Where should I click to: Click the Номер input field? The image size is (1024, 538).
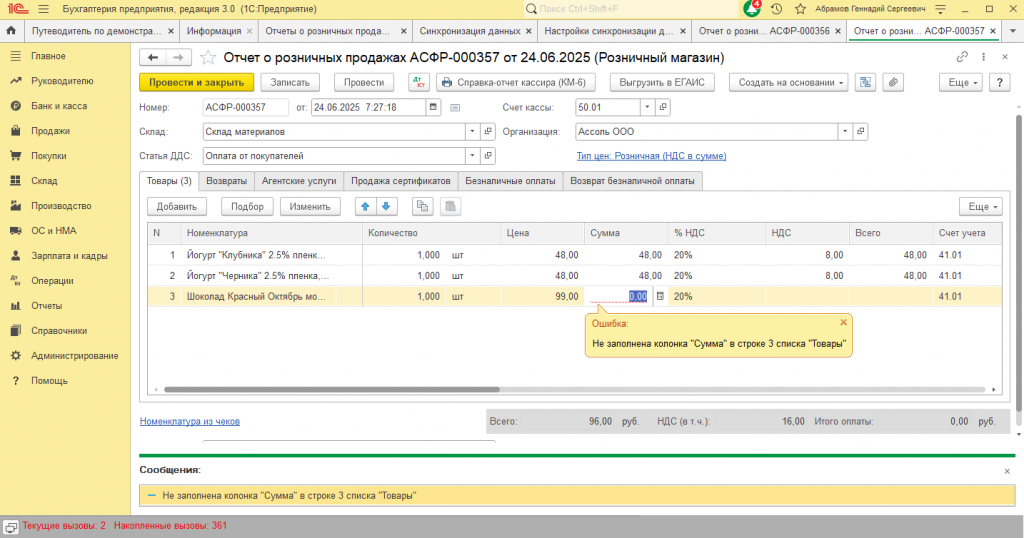click(x=245, y=107)
